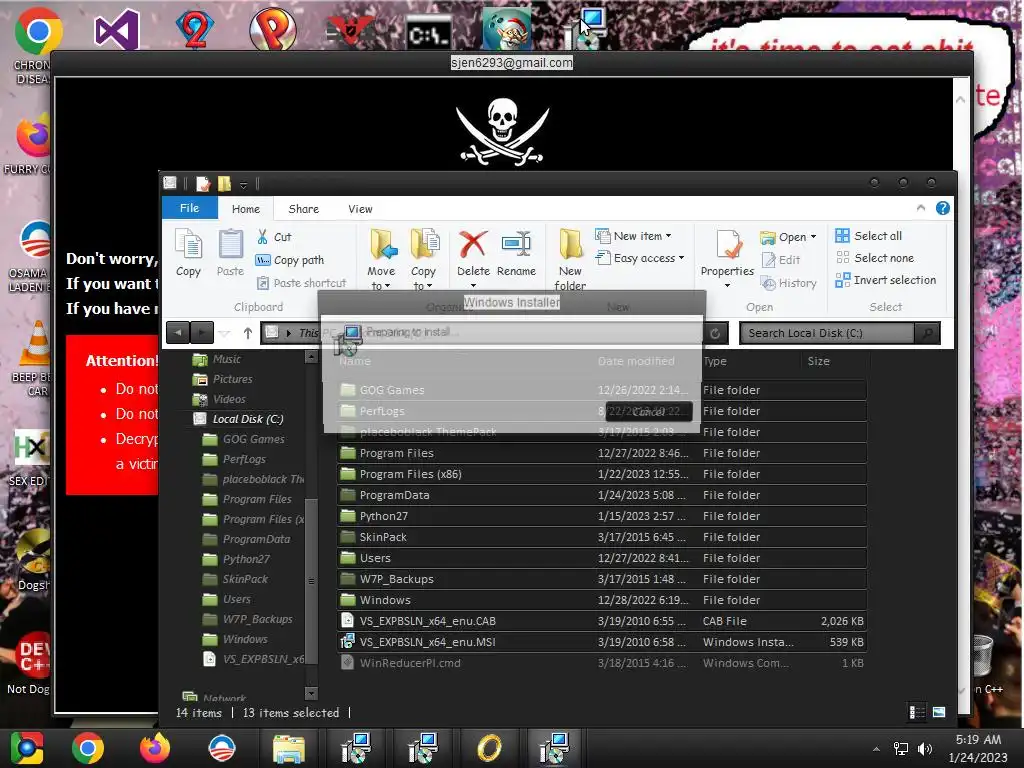Click Select all in the ribbon
The height and width of the screenshot is (768, 1024).
[x=869, y=236]
